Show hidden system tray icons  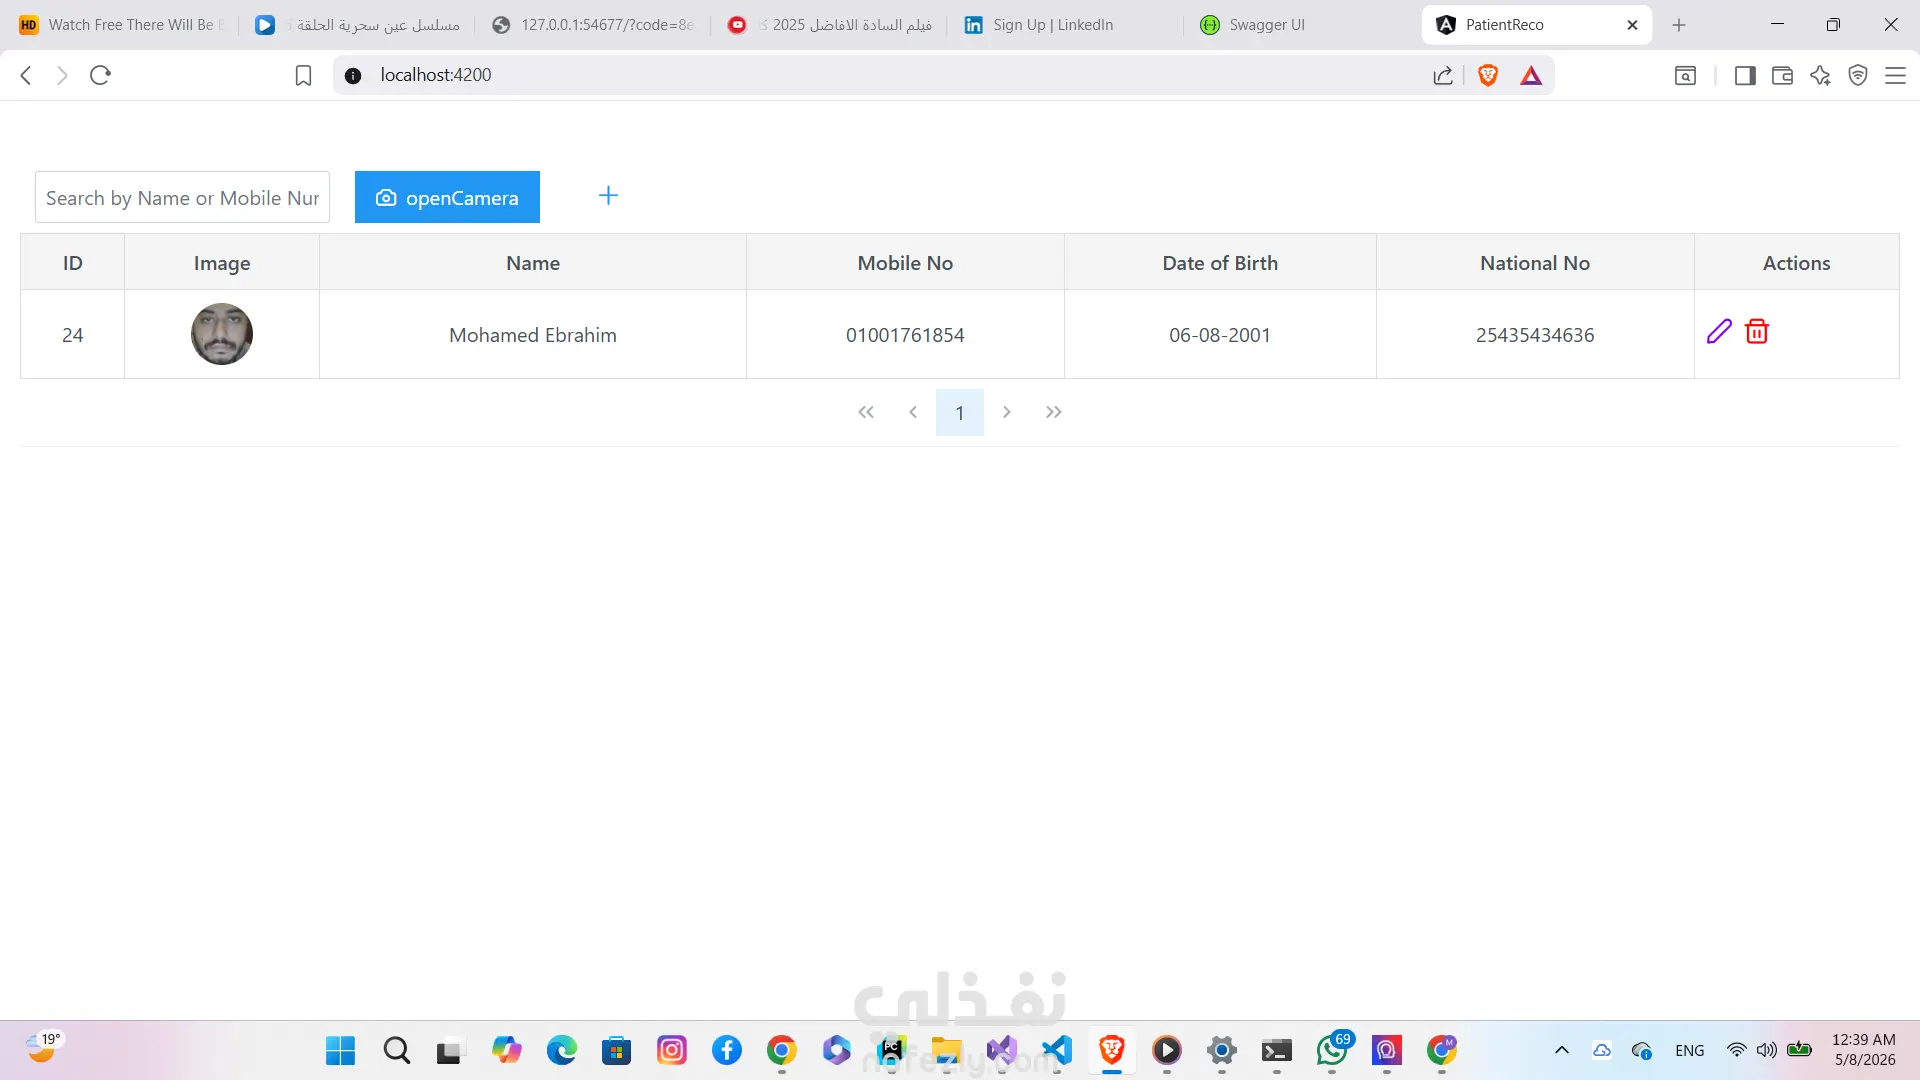tap(1562, 1050)
